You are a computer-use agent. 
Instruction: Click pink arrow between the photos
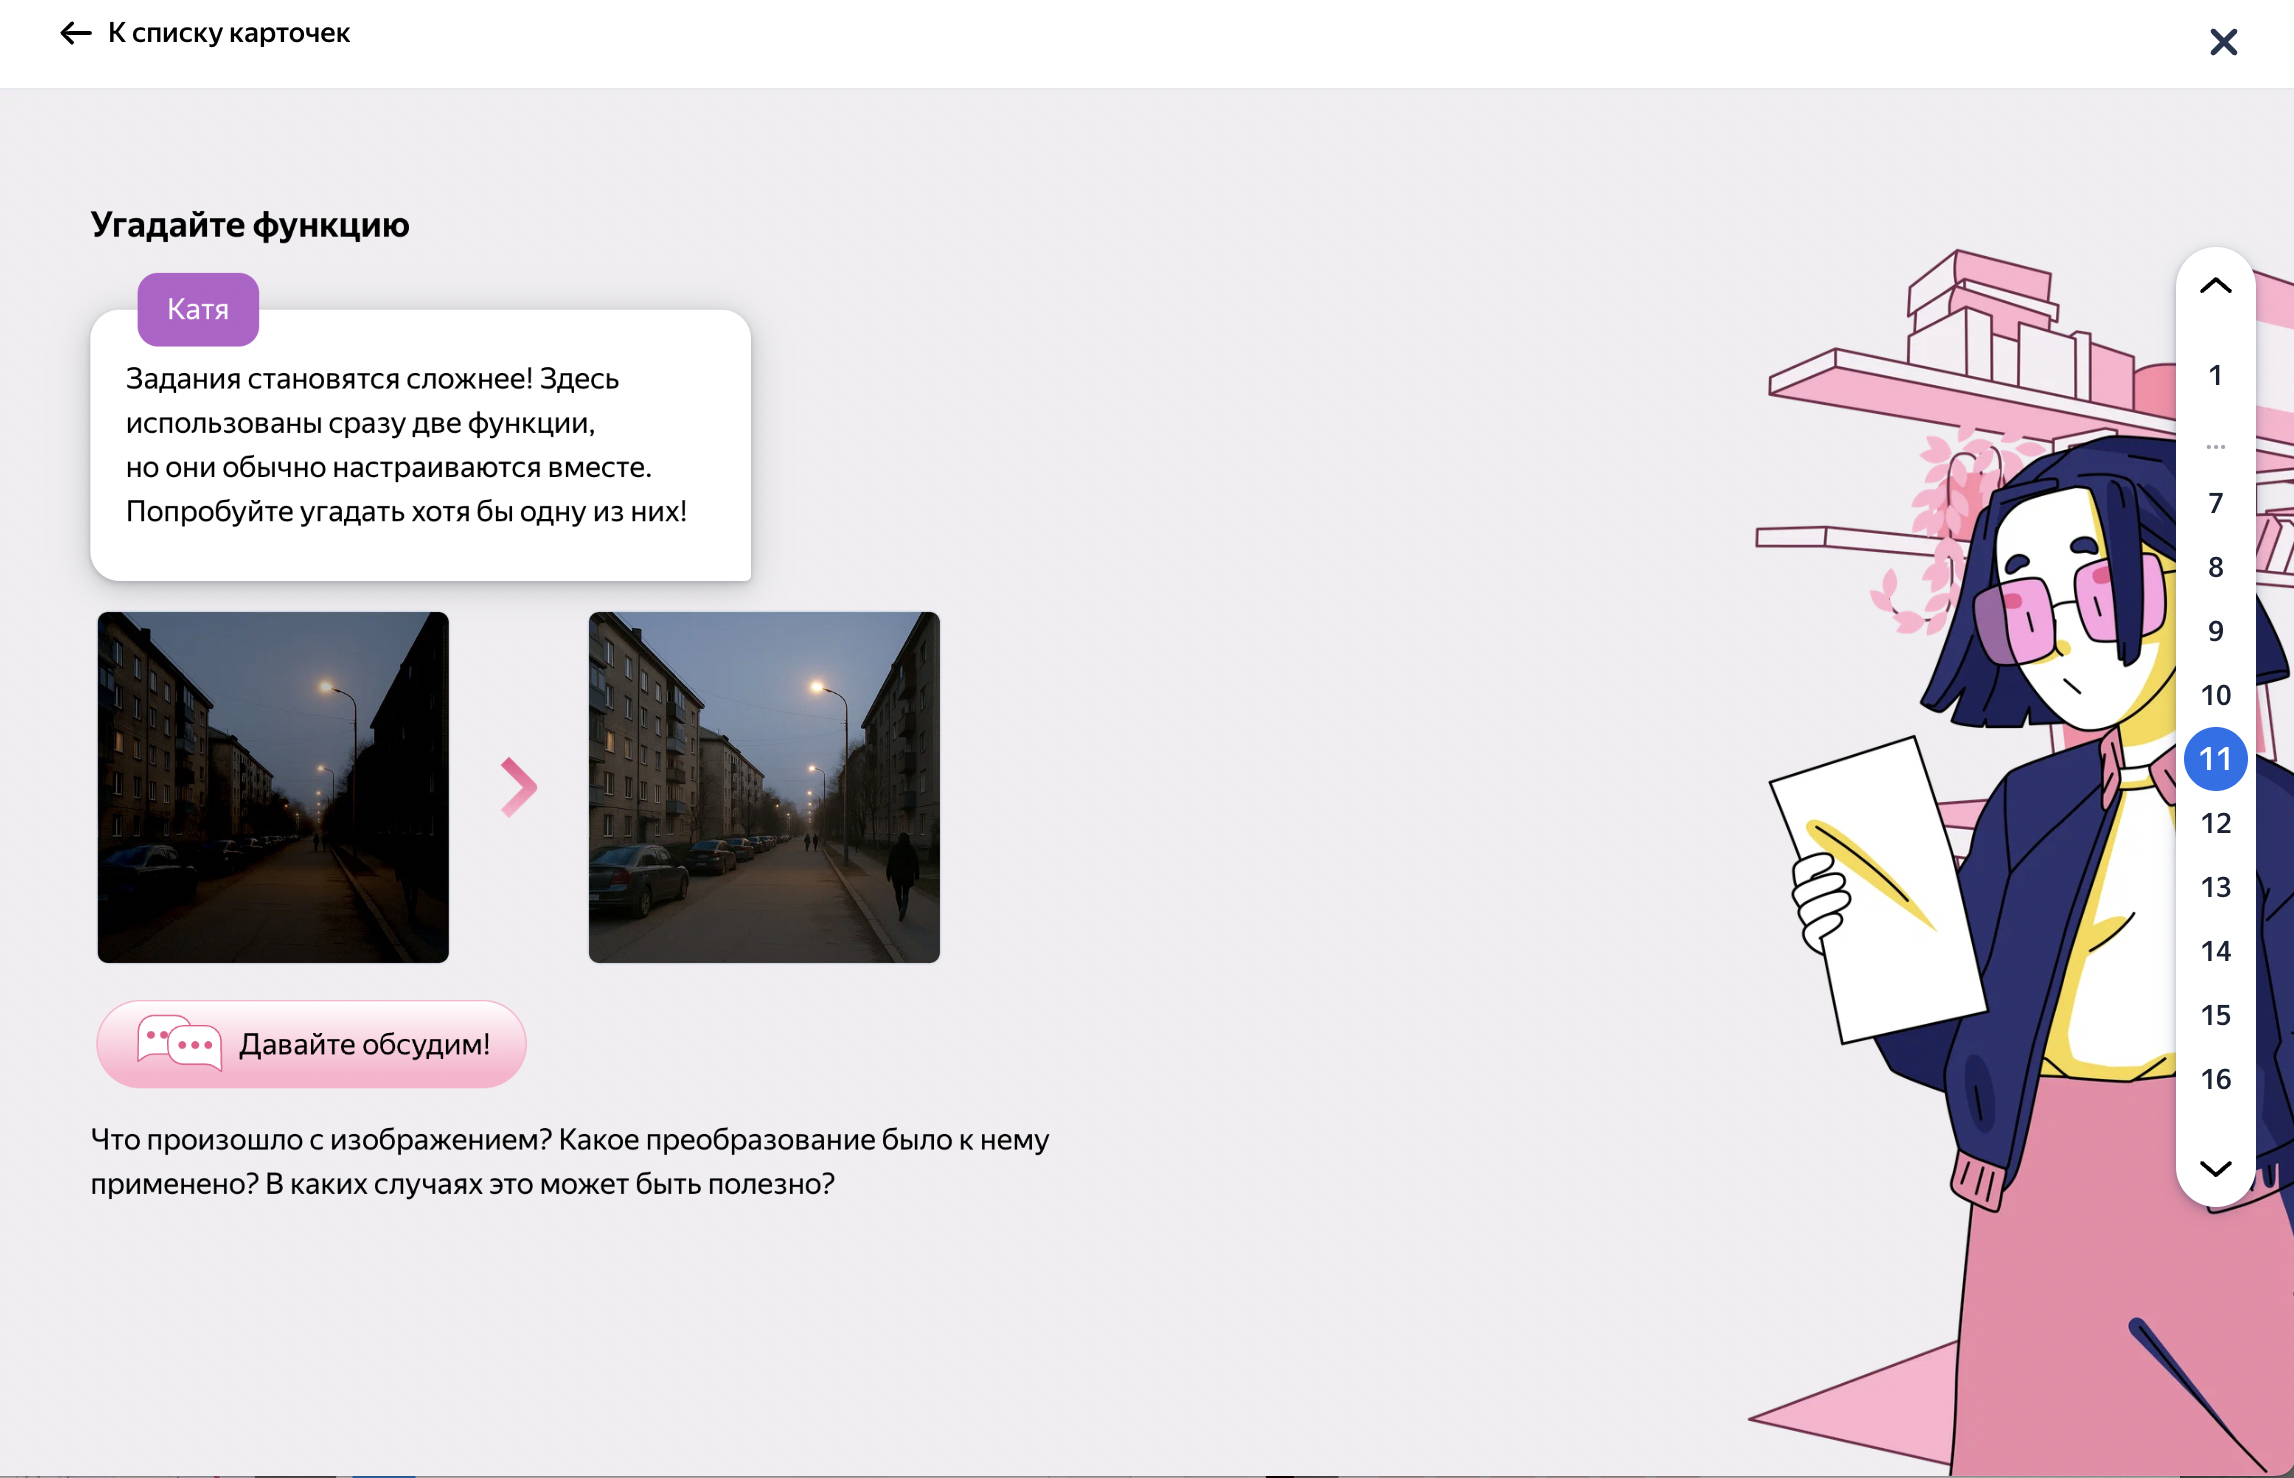(518, 787)
